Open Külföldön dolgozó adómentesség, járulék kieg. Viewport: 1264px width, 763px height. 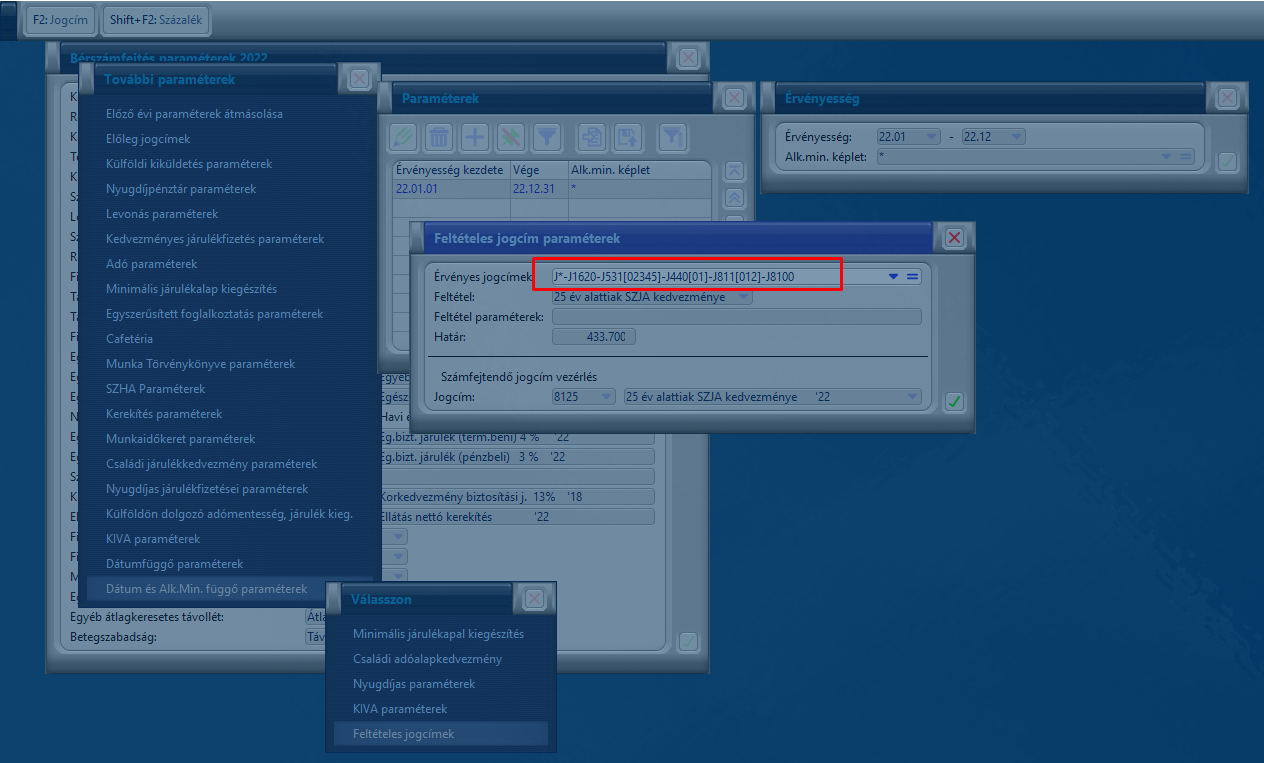point(229,514)
